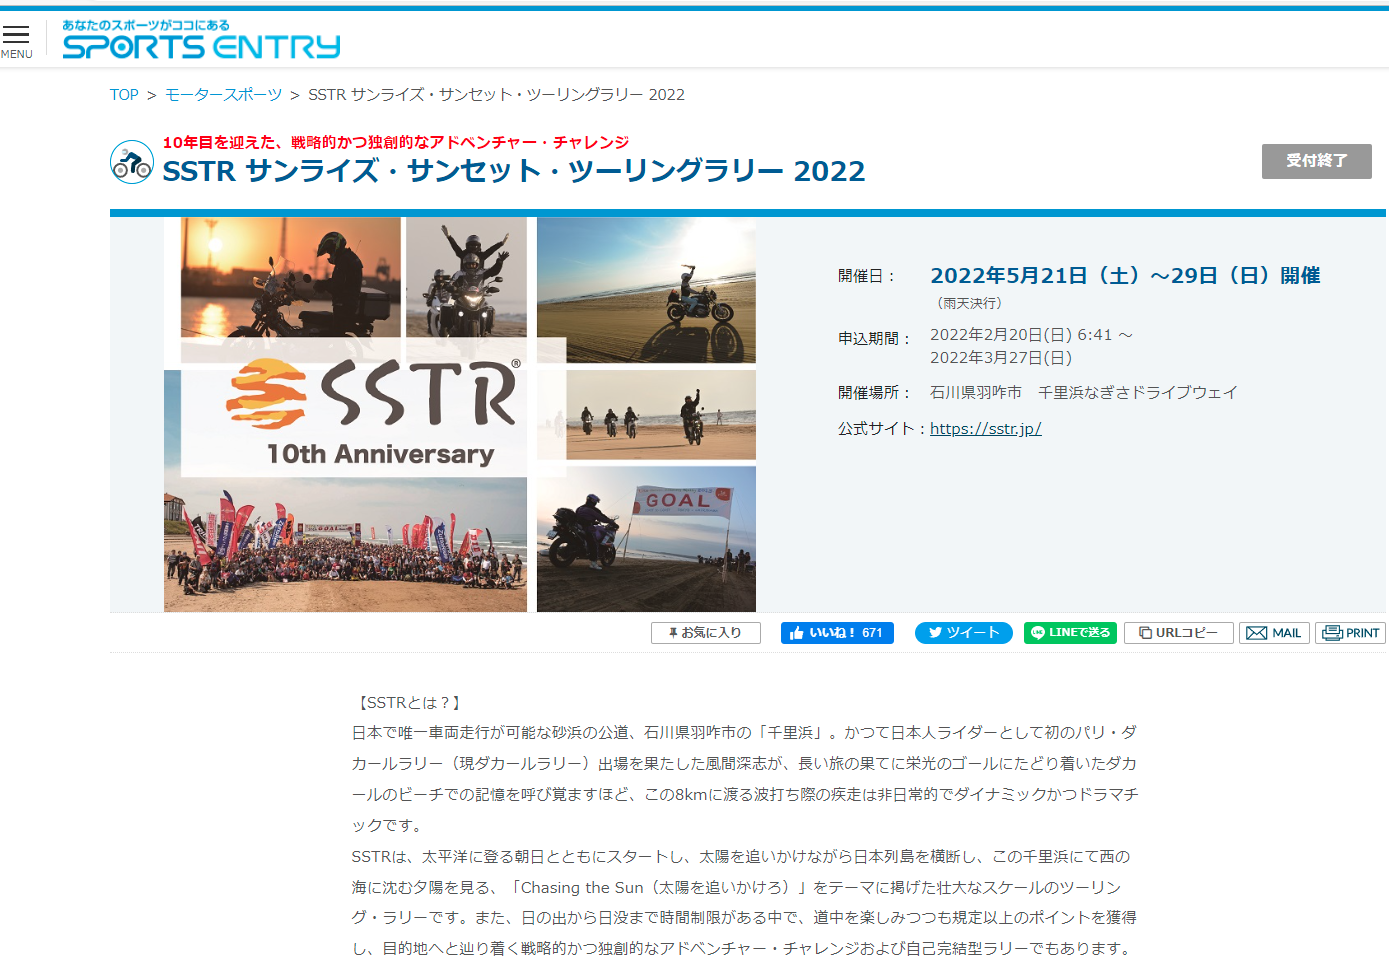The image size is (1389, 969).
Task: Click the application start text 2022年2月20日(日) 6:41
Action: click(1031, 335)
